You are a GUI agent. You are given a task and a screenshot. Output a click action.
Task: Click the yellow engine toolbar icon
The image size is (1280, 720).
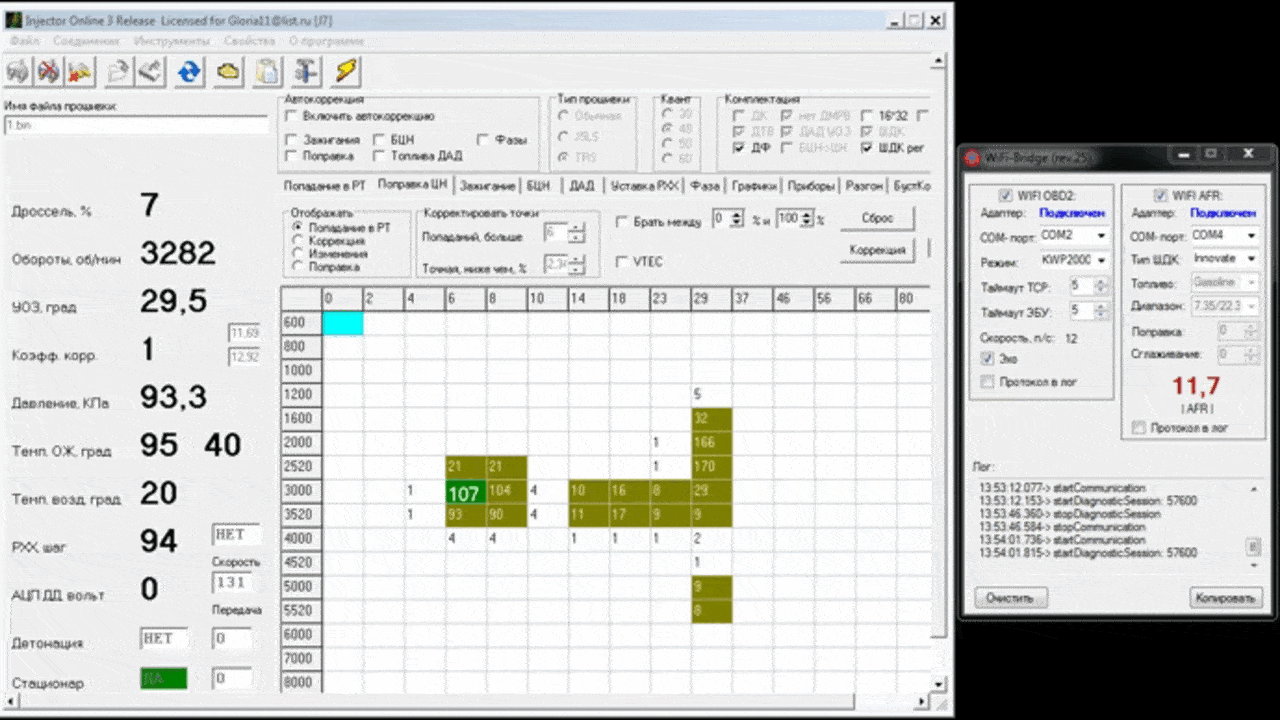[x=229, y=71]
